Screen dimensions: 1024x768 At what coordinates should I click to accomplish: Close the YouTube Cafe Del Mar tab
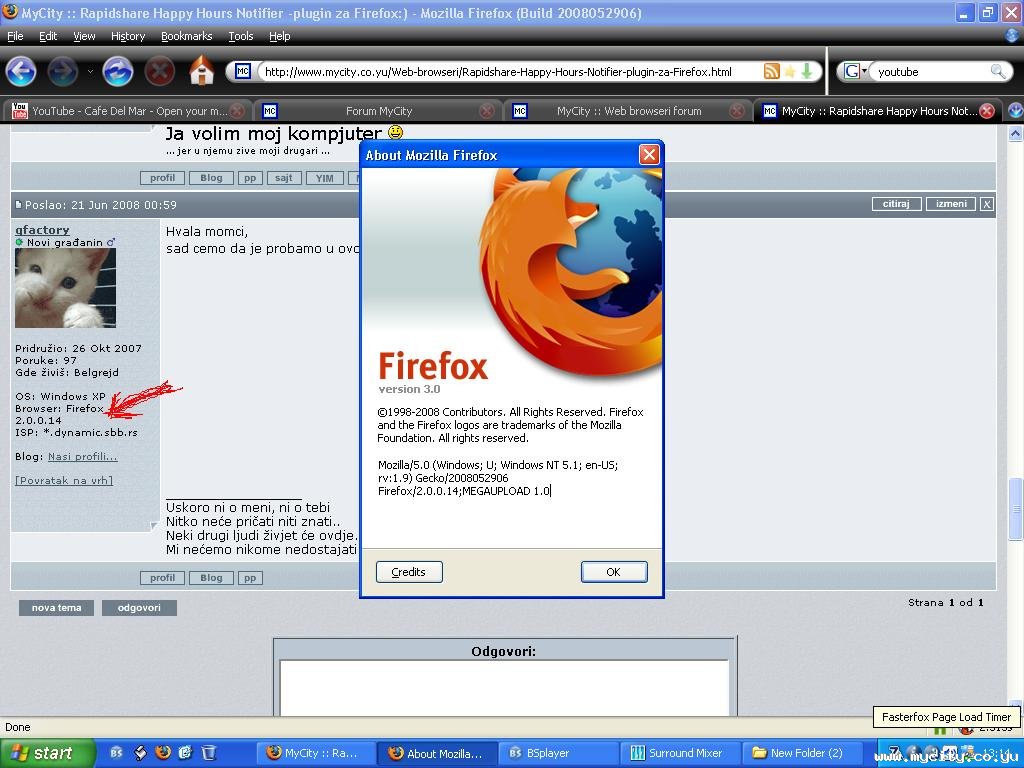click(x=238, y=111)
